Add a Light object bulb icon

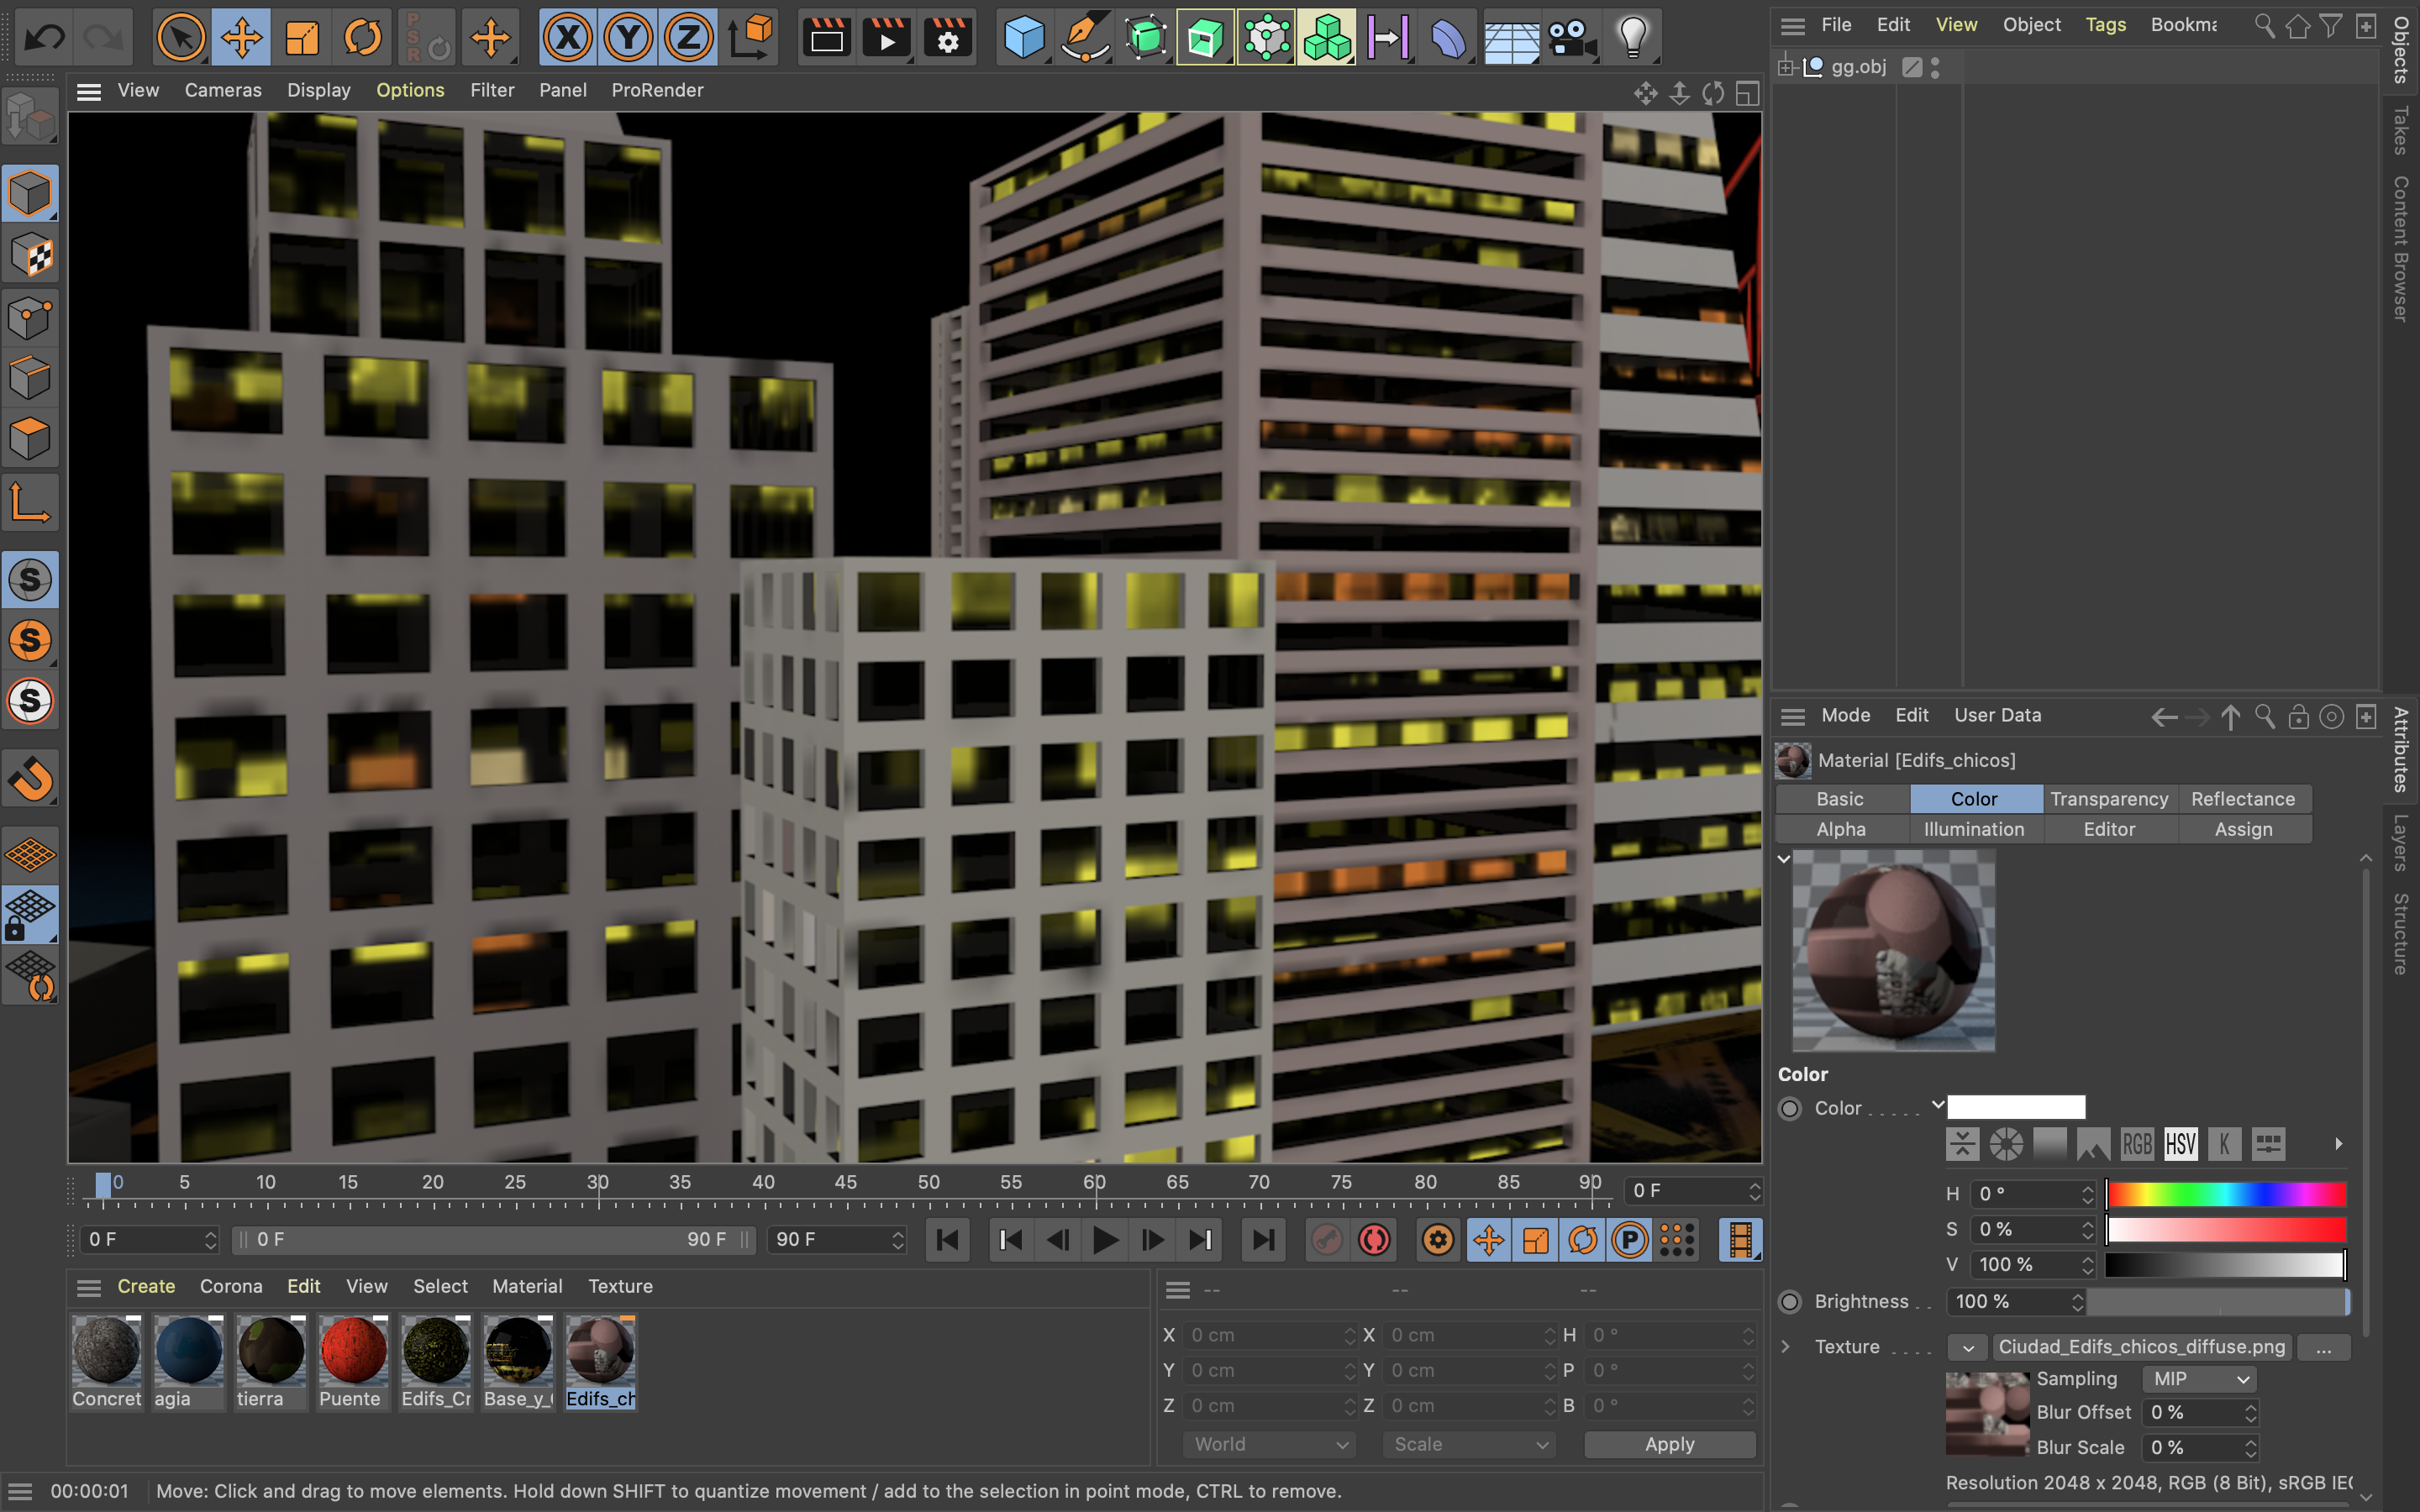1632,38
